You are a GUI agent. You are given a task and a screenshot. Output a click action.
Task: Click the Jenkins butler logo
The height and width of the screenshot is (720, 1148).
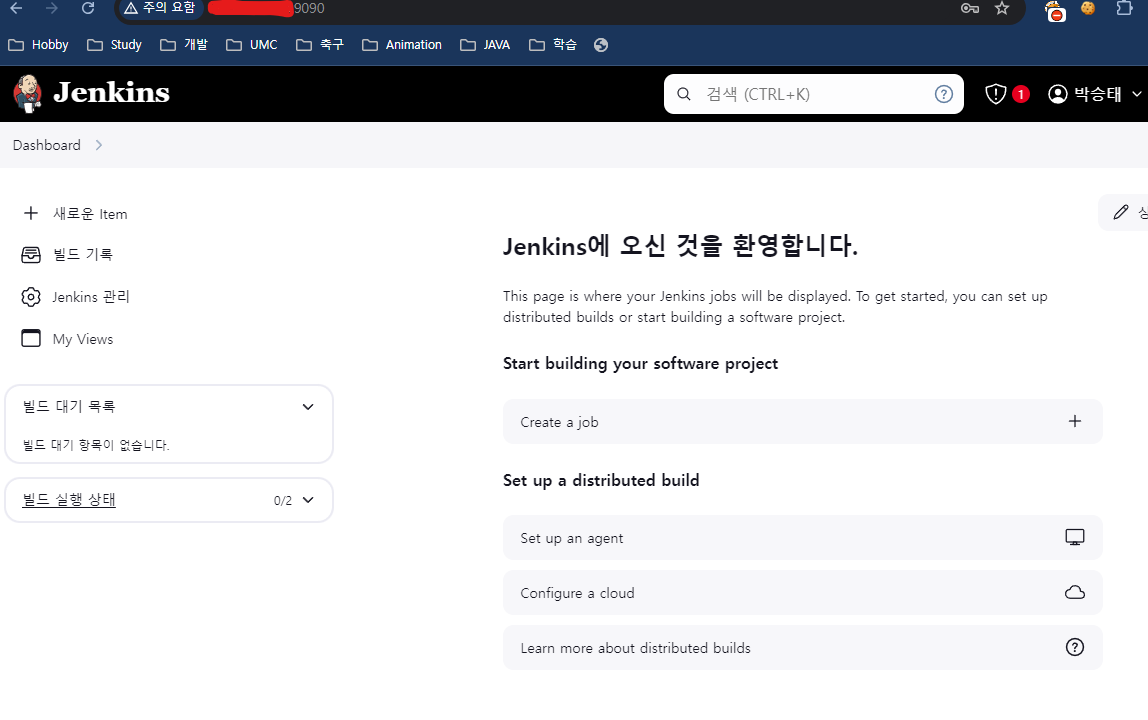(27, 94)
